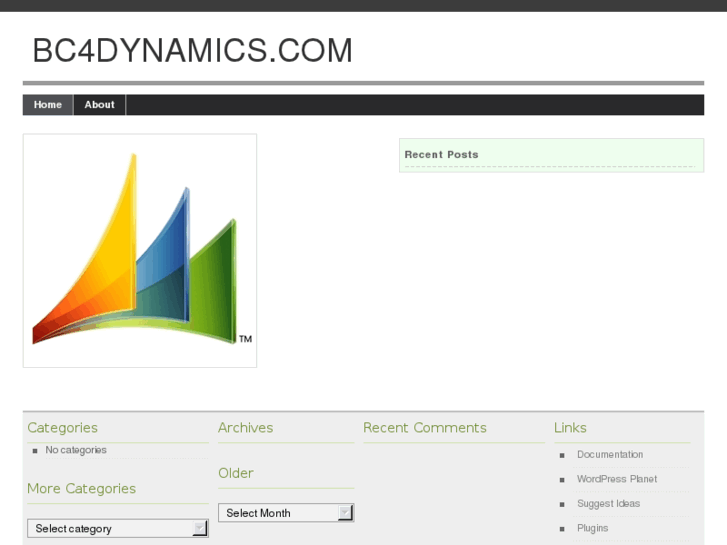Open the Suggest Ideas link
The width and height of the screenshot is (727, 545).
(x=608, y=504)
